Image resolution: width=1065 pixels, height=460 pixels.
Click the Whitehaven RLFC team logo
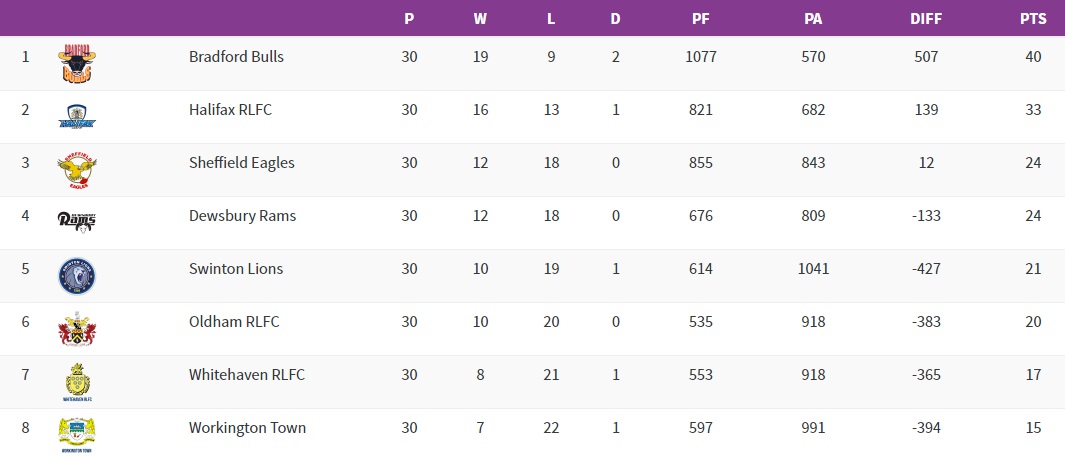click(x=77, y=382)
